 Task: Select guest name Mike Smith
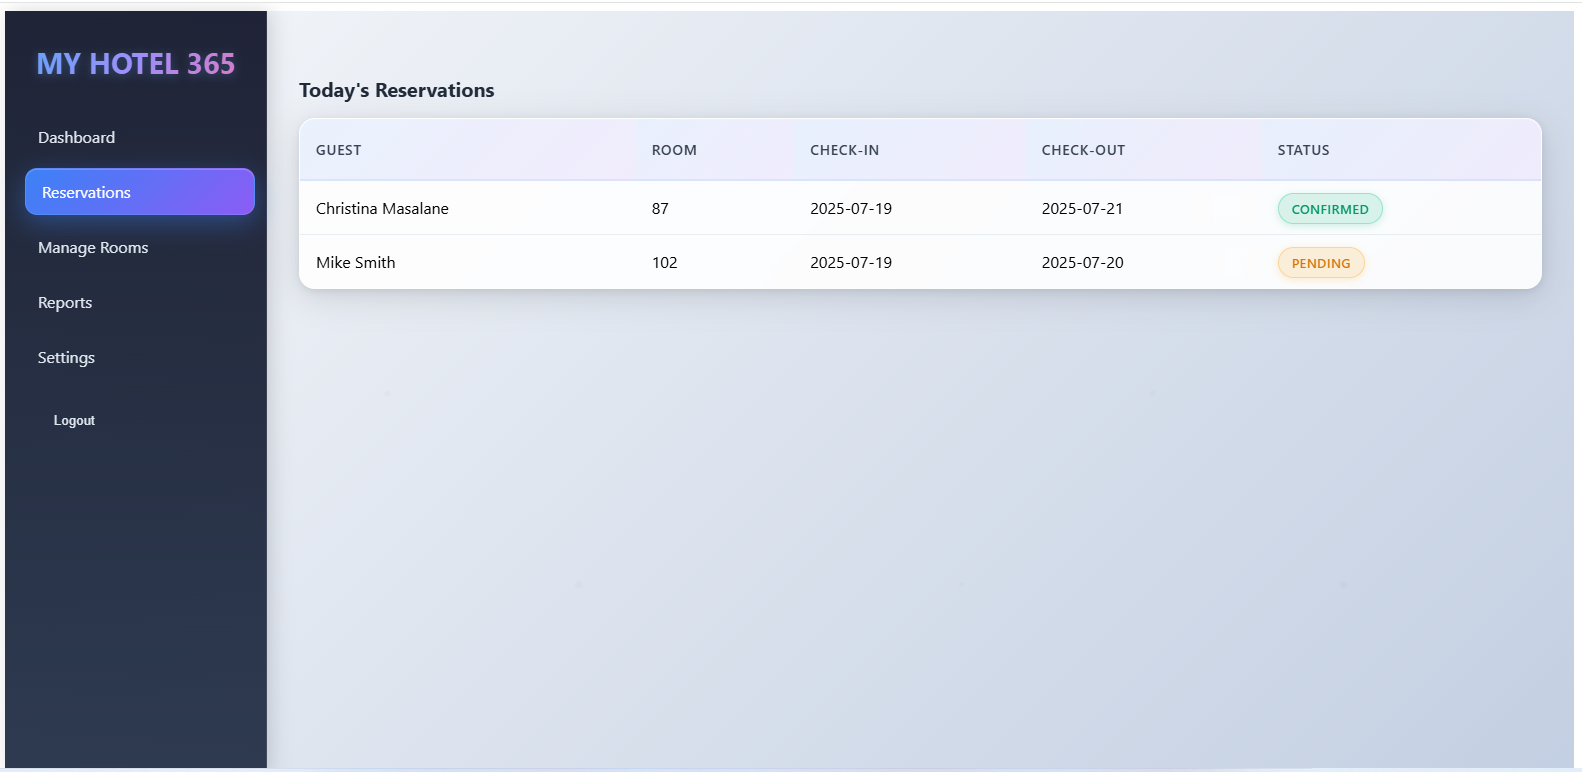point(355,262)
